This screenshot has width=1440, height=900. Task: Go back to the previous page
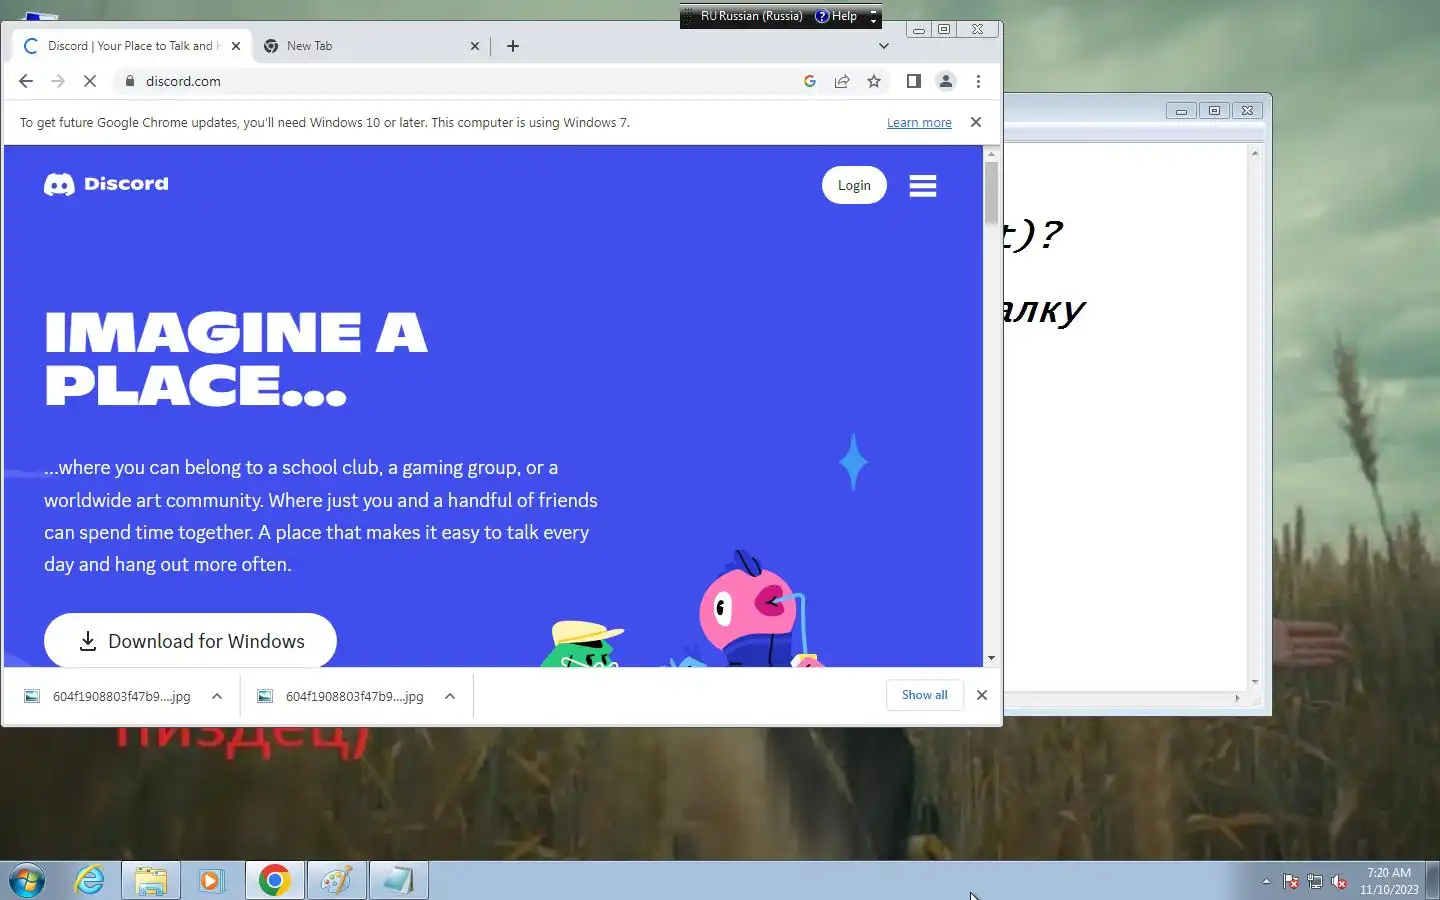26,81
